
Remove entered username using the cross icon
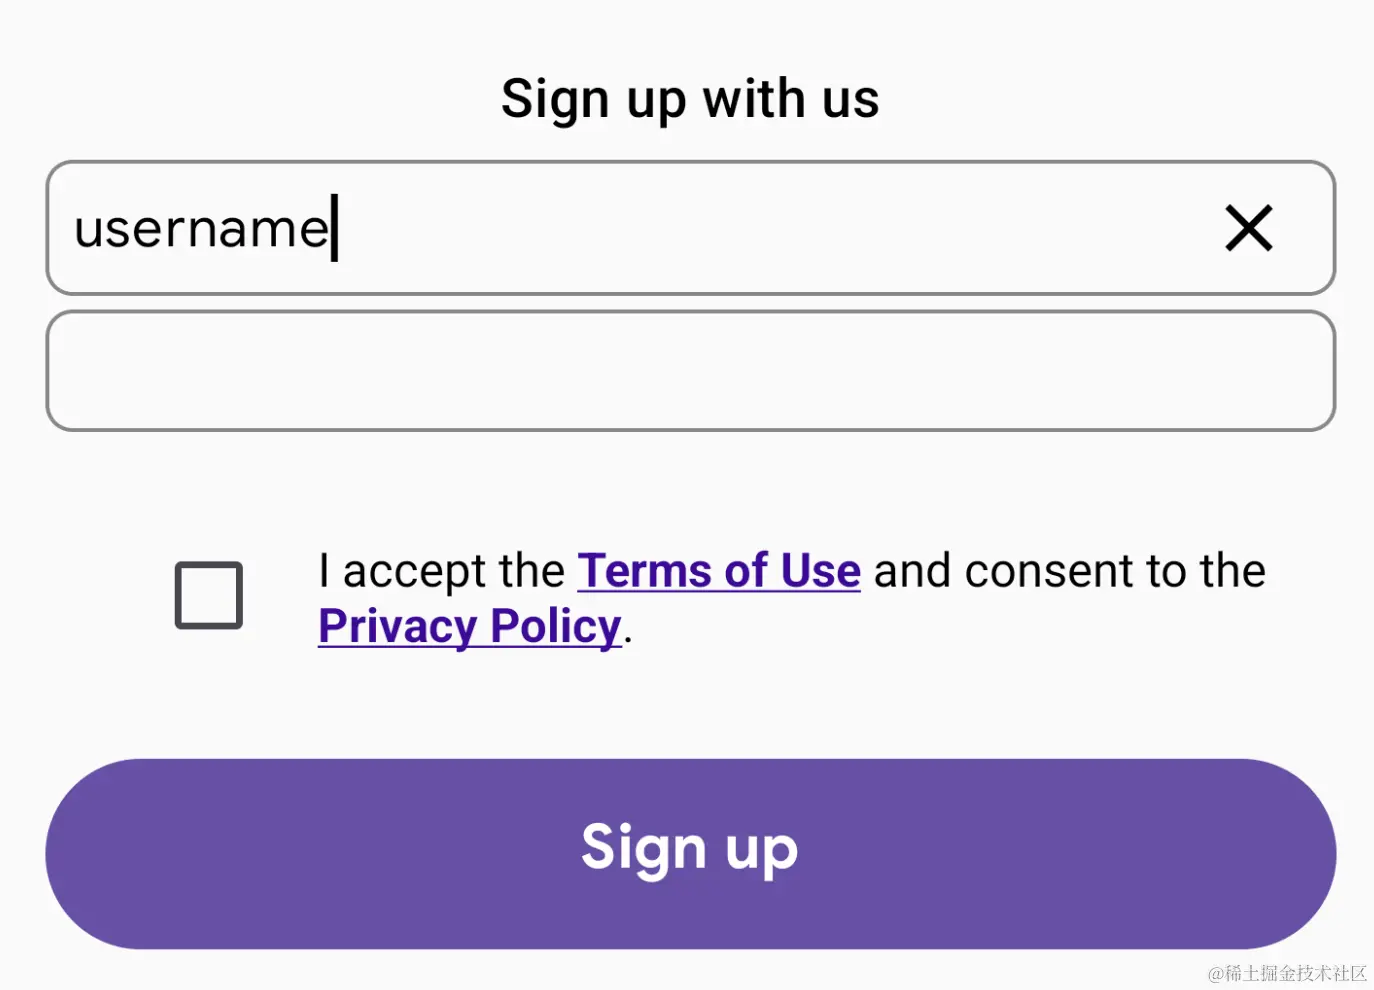pos(1249,228)
